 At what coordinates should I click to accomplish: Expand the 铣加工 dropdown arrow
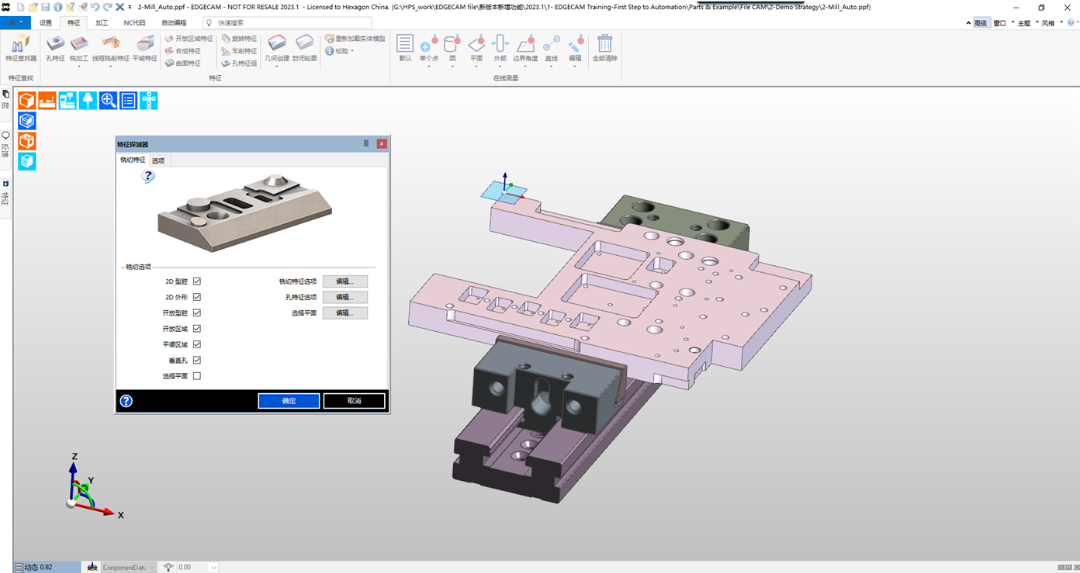[x=79, y=67]
